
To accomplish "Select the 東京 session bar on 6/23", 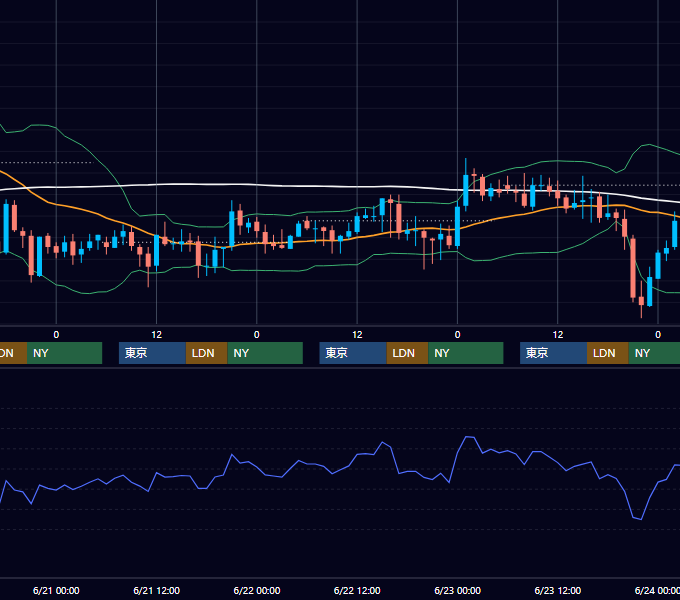I will point(554,353).
